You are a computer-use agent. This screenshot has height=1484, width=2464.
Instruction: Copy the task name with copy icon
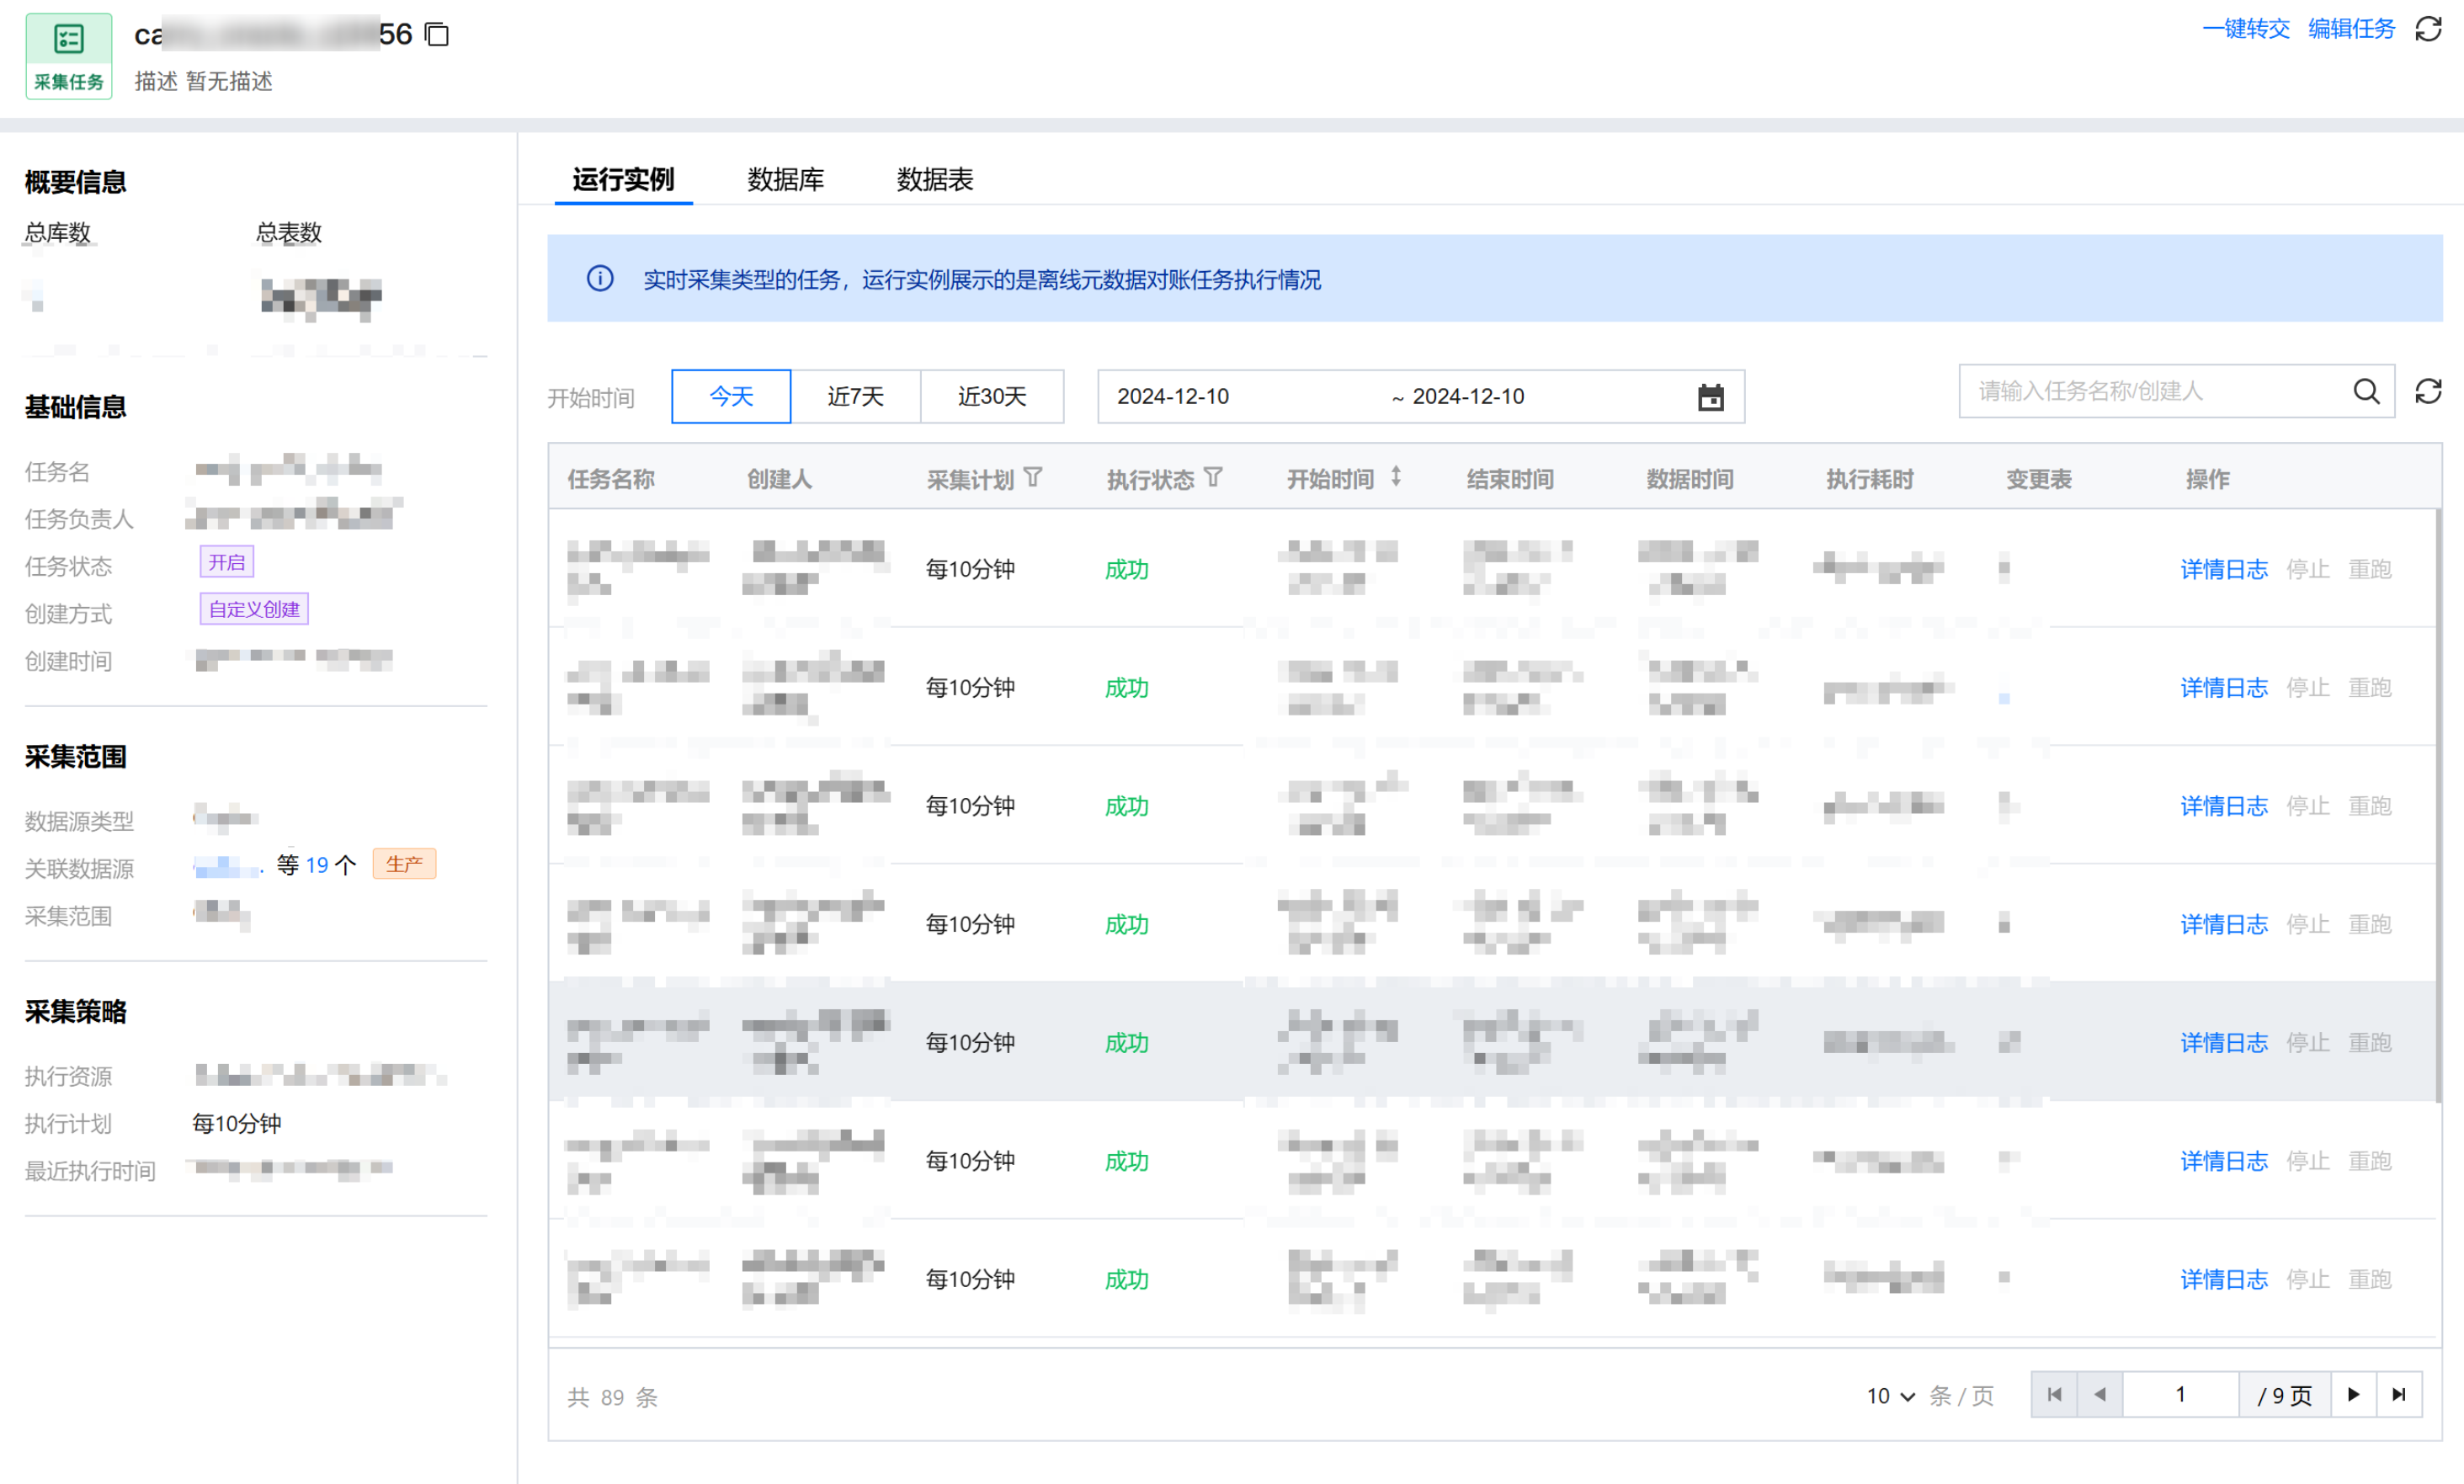point(437,35)
